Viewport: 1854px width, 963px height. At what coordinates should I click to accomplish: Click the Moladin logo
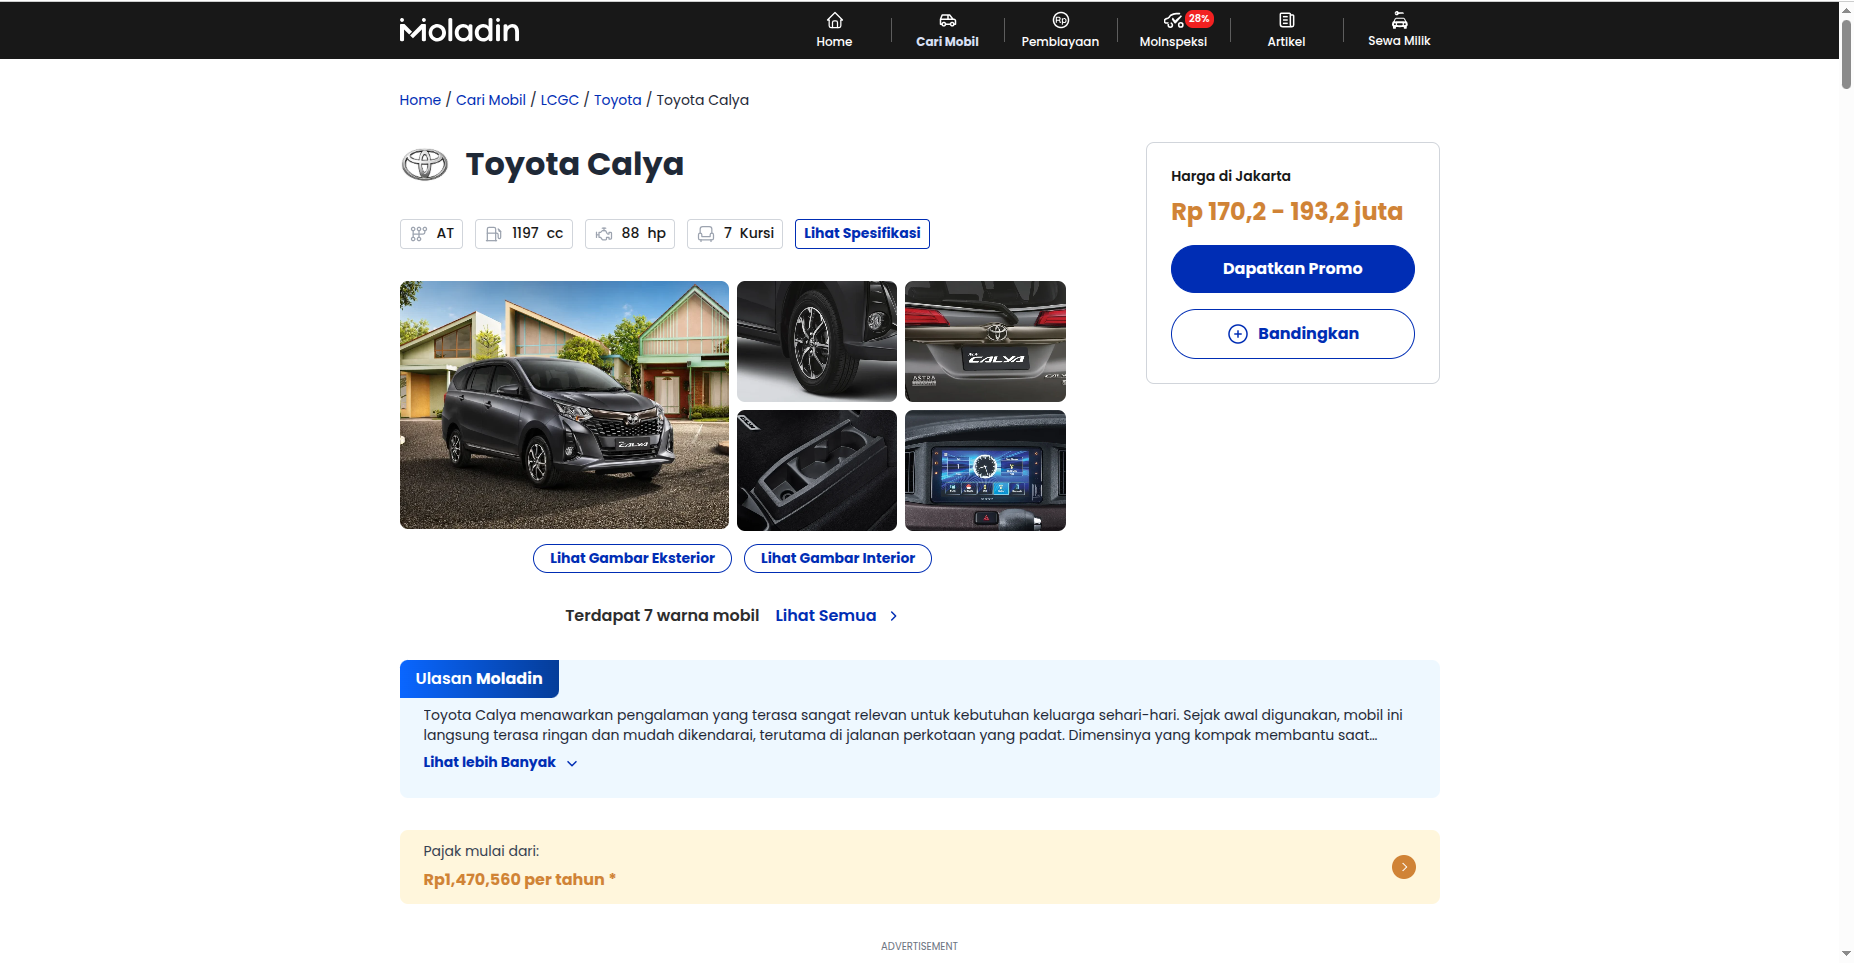tap(459, 30)
